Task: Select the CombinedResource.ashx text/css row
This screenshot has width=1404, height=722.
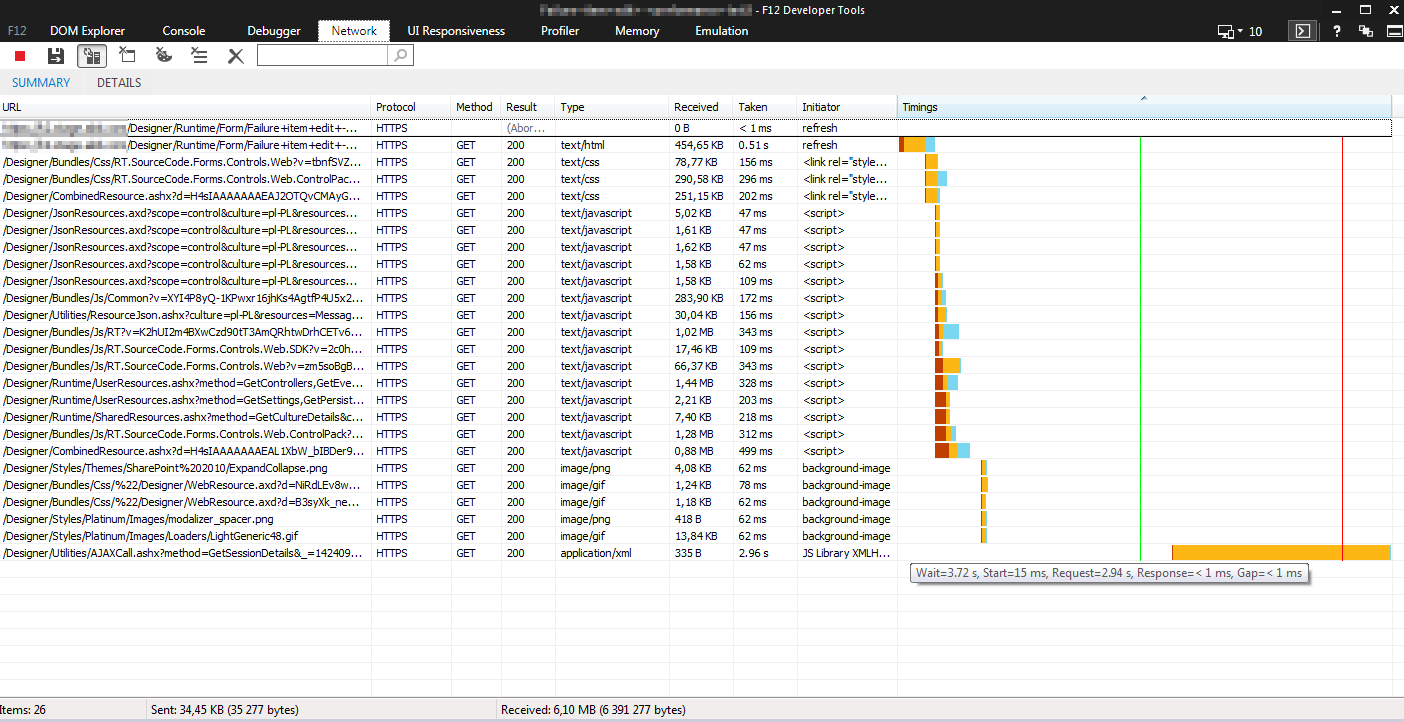Action: pos(696,196)
